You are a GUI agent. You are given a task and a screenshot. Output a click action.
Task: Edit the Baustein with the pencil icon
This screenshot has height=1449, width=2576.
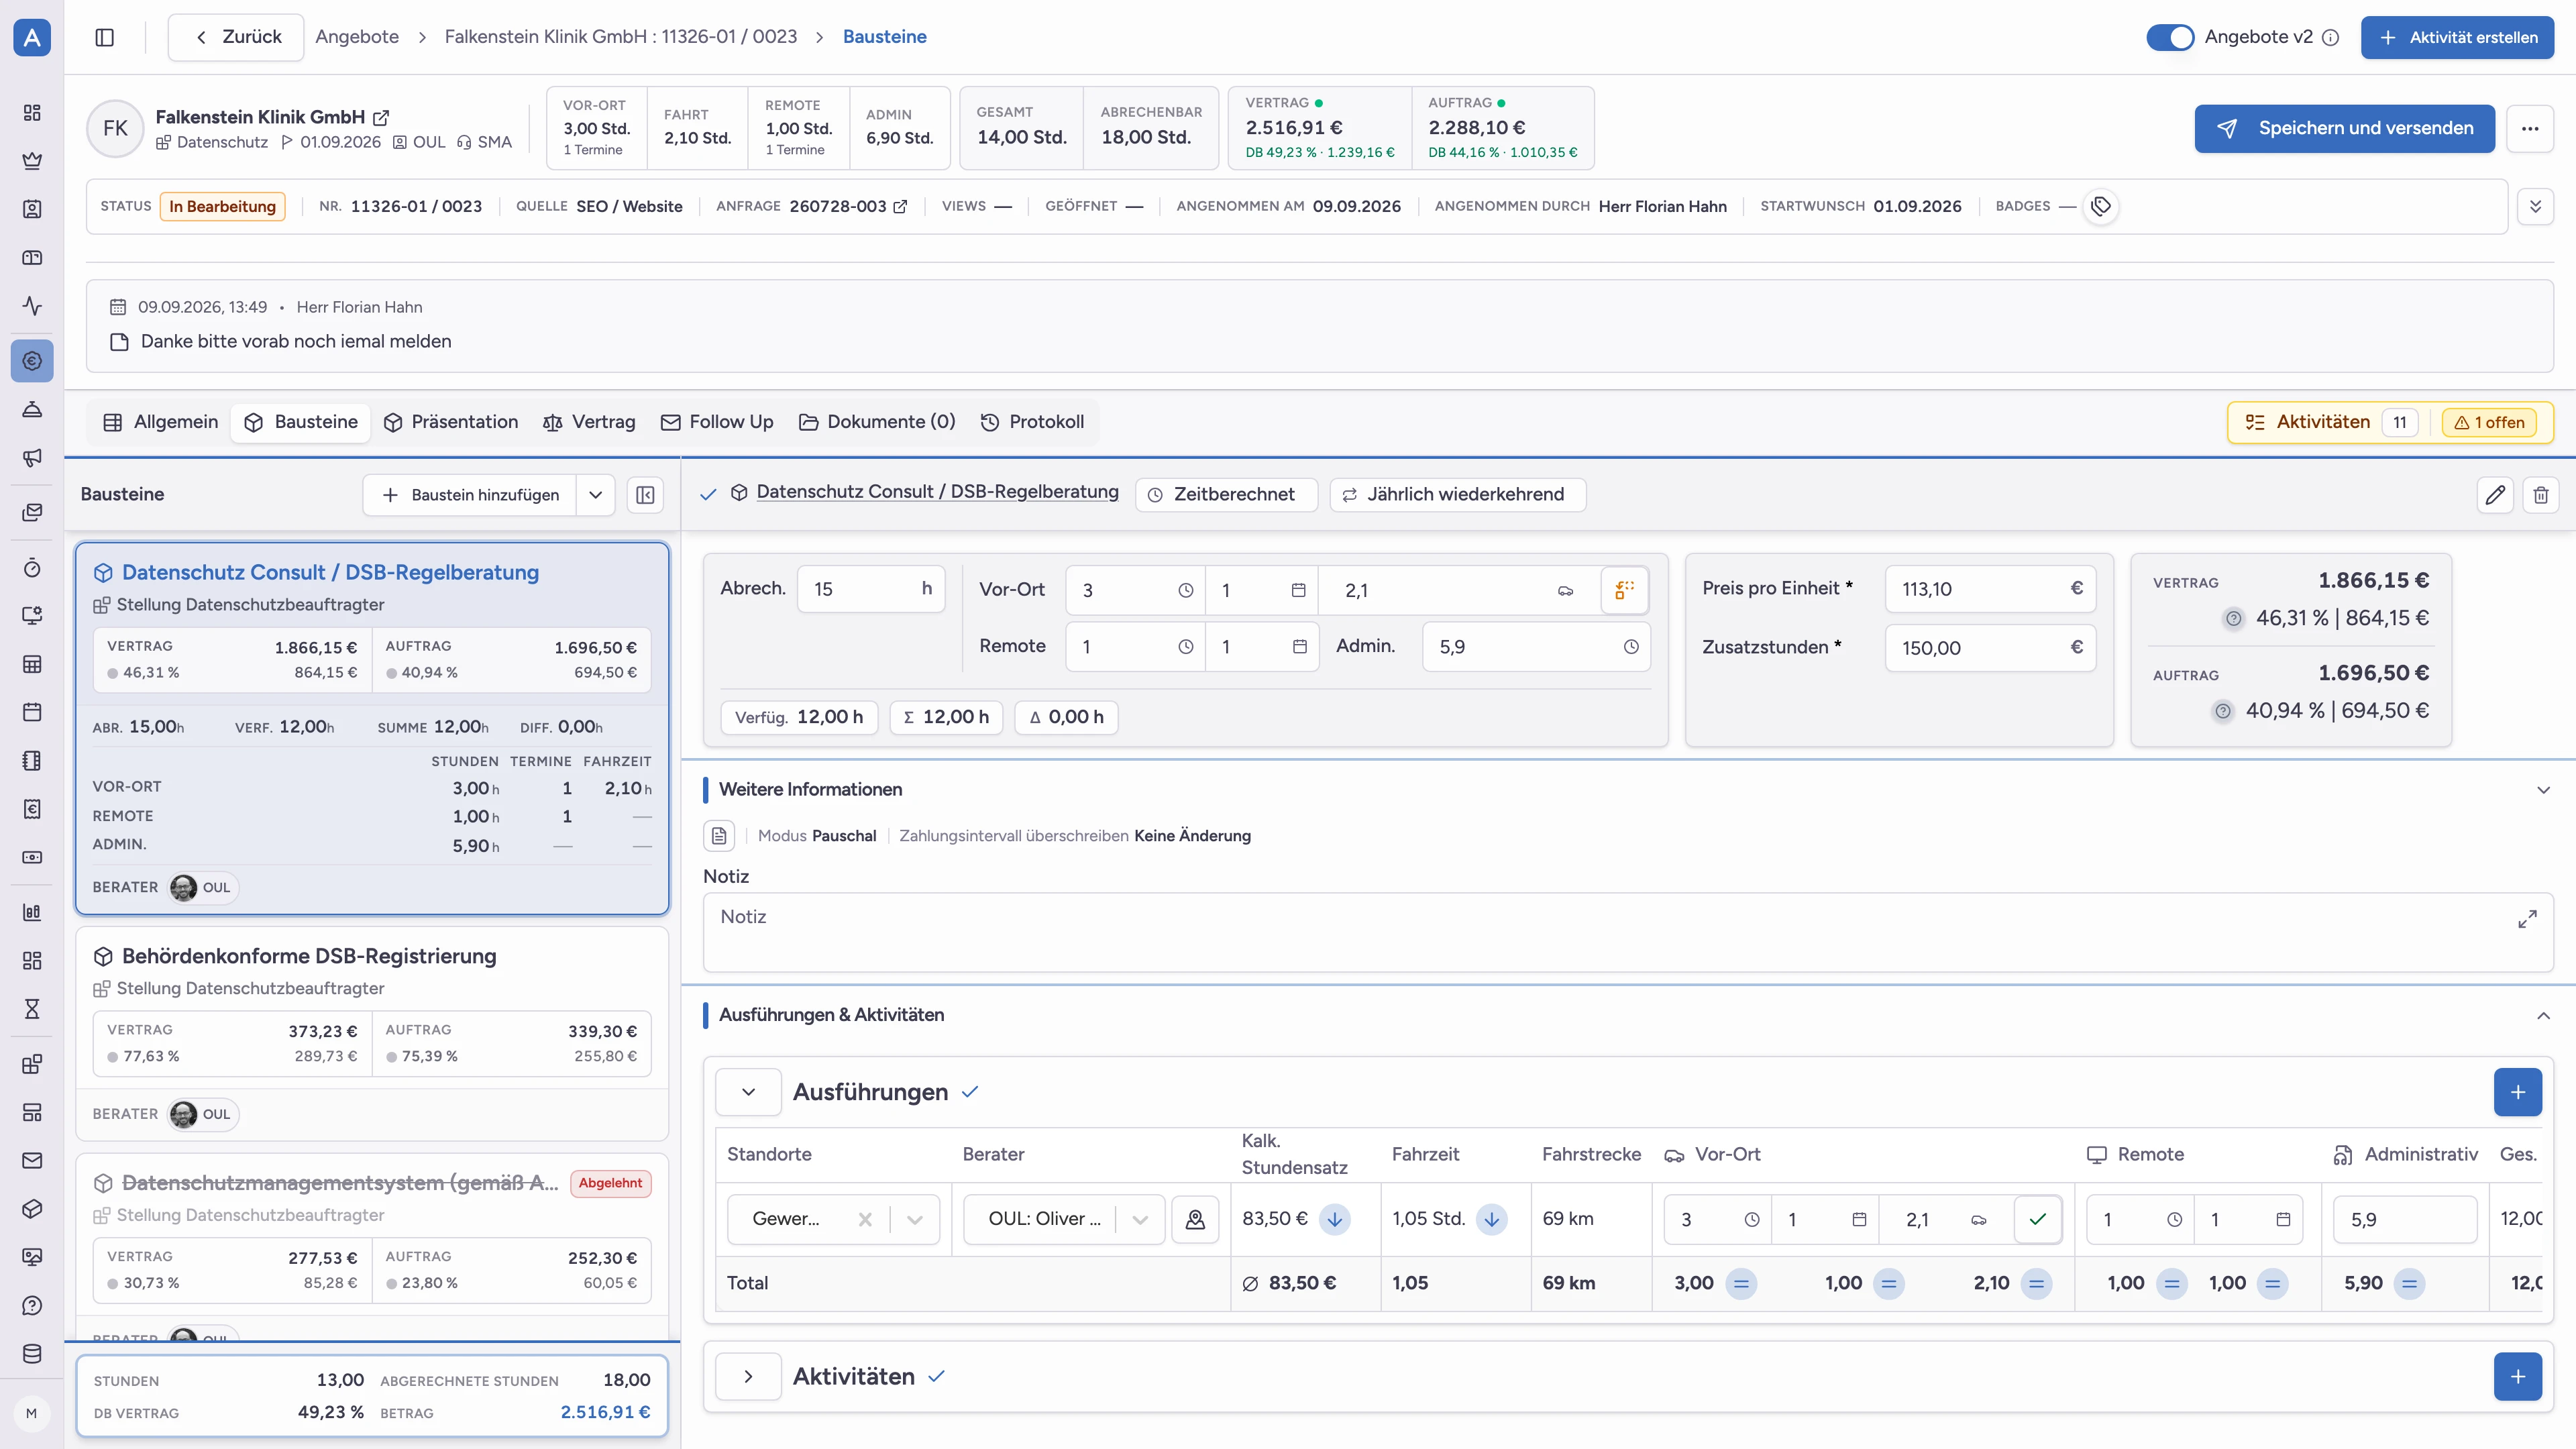[x=2495, y=495]
